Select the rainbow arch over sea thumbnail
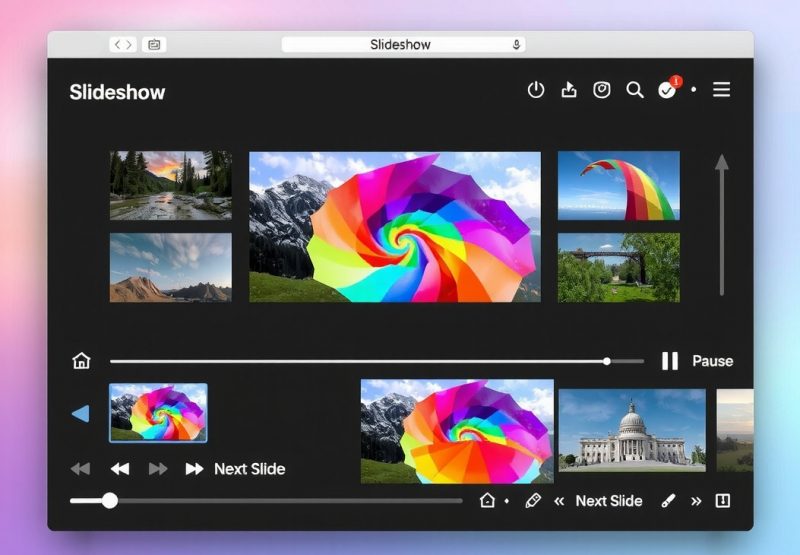 [x=619, y=185]
